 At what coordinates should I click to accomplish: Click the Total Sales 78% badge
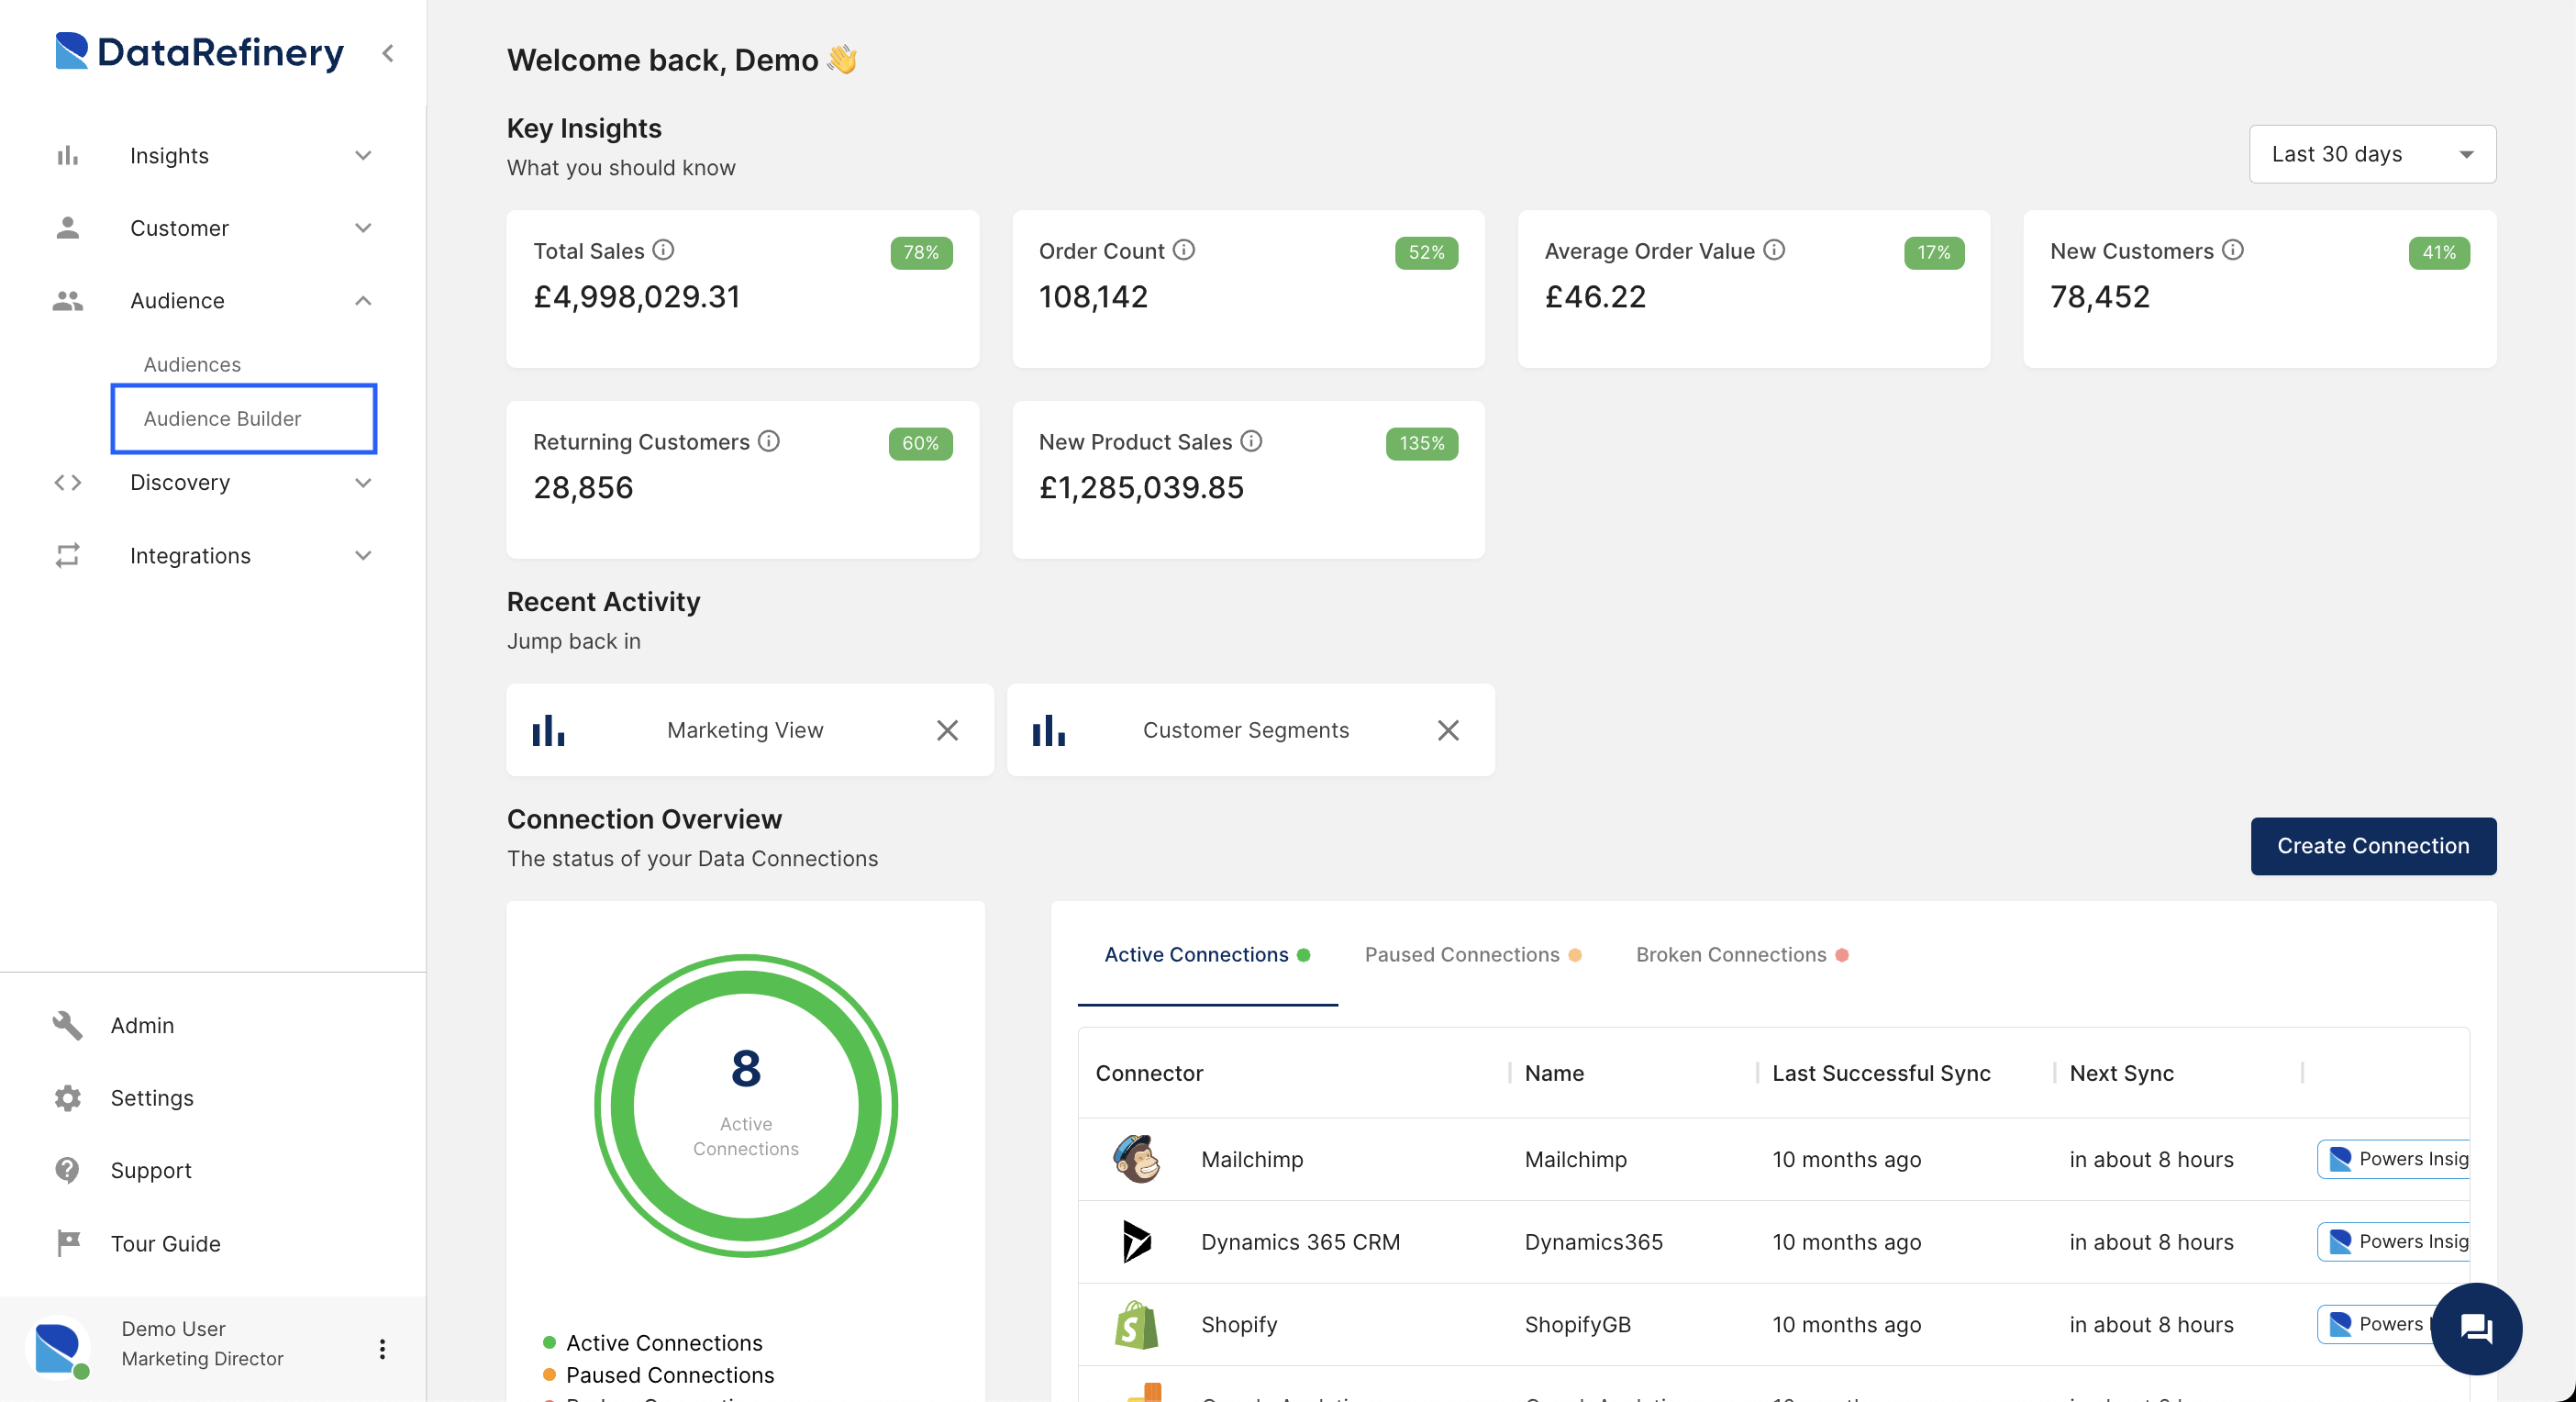pyautogui.click(x=920, y=252)
